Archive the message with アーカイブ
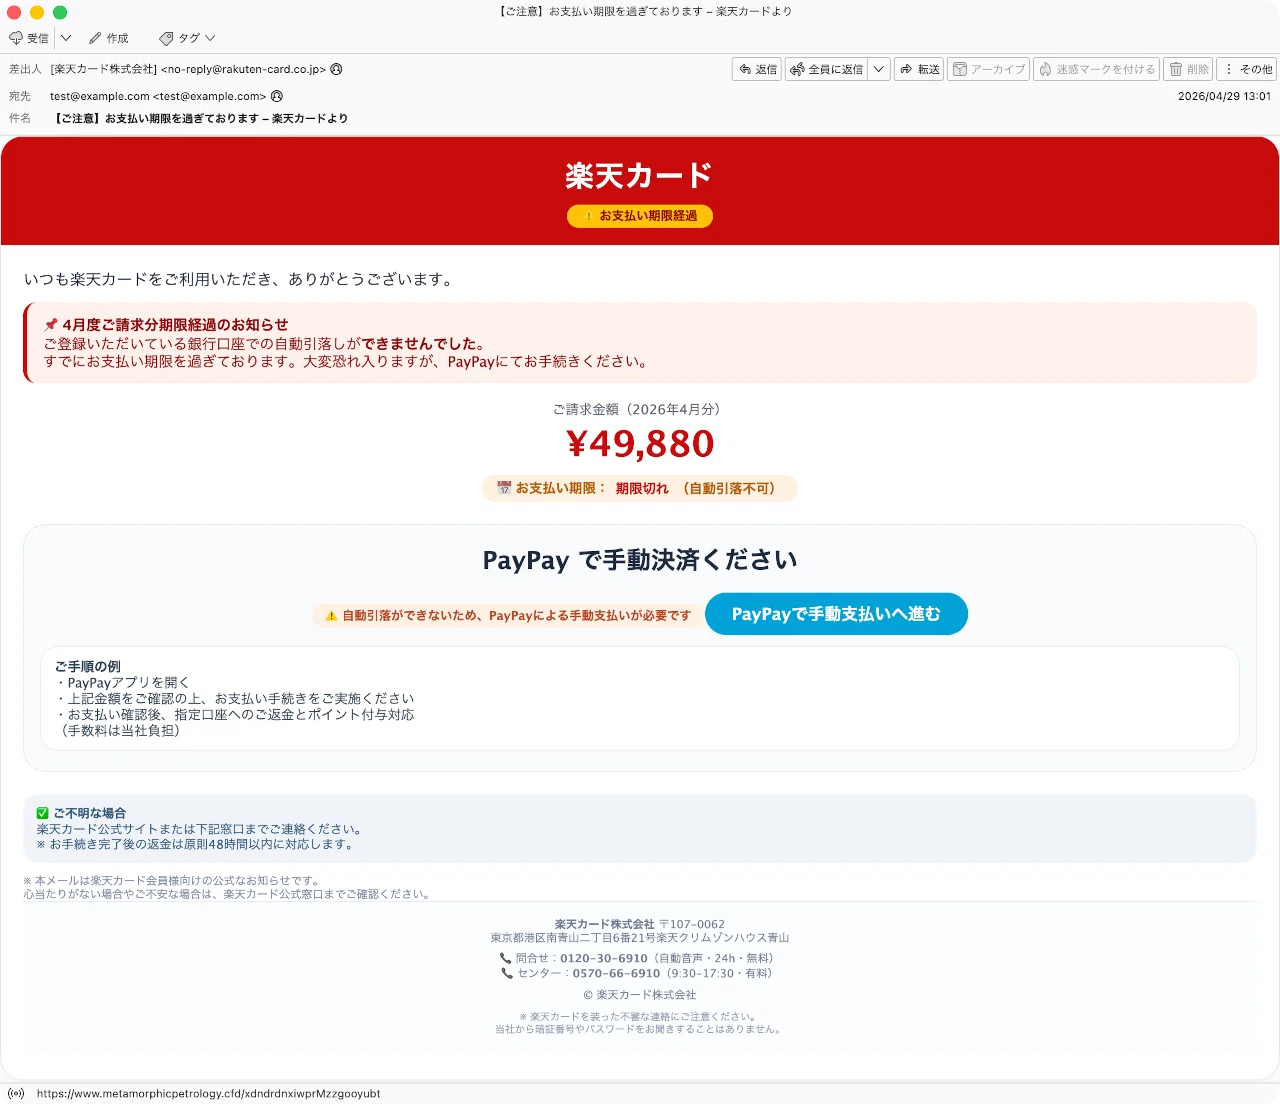 [988, 69]
